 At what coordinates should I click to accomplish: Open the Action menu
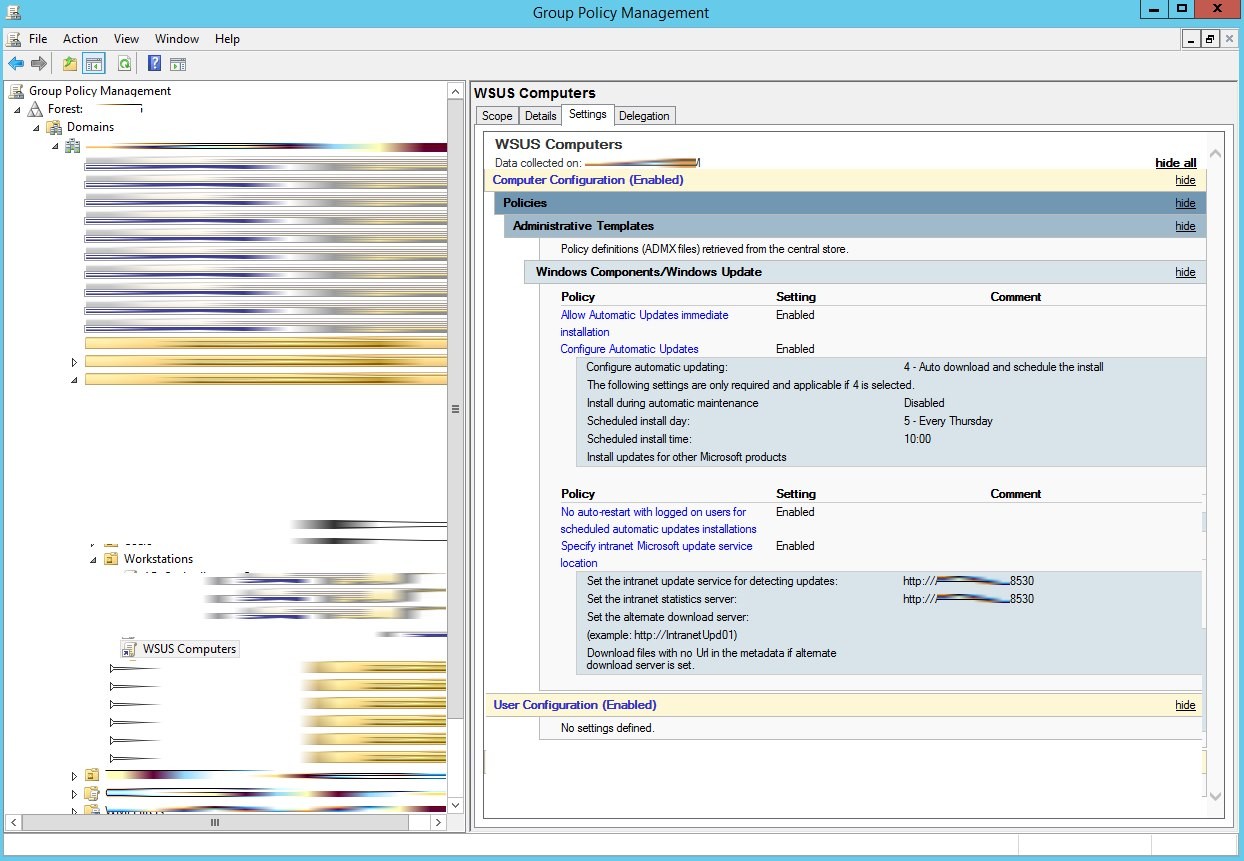80,39
